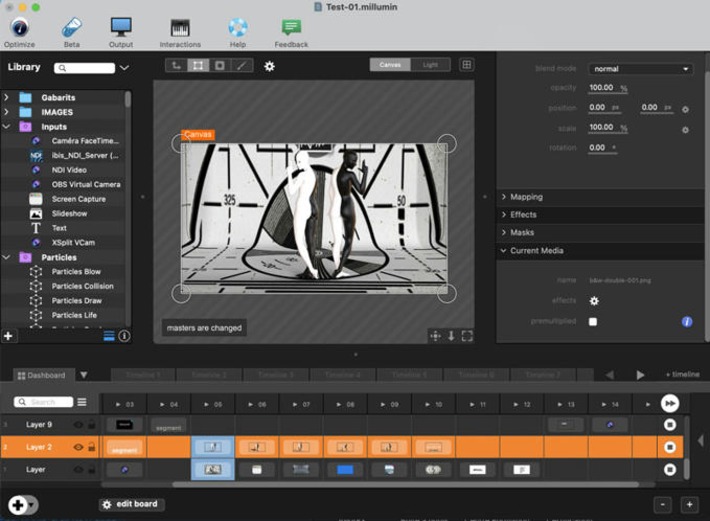The width and height of the screenshot is (710, 521).
Task: Zoom in dashboard with plus button
Action: pyautogui.click(x=689, y=504)
